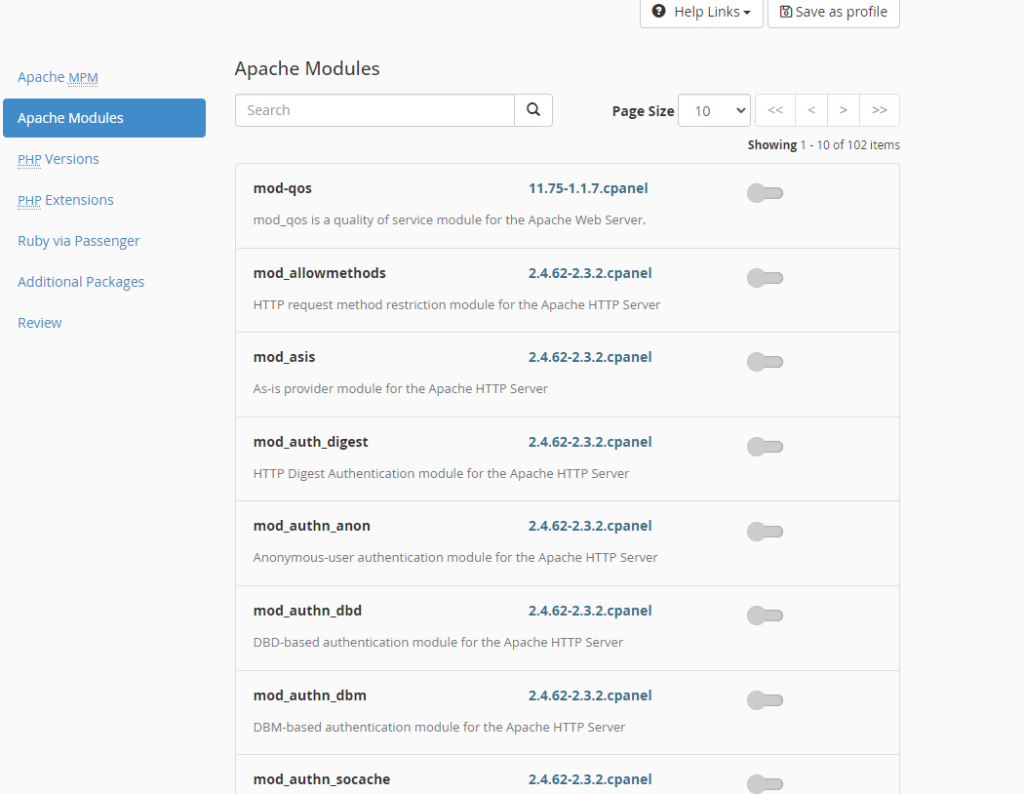1024x794 pixels.
Task: Enable the mod-qos module toggle
Action: (765, 193)
